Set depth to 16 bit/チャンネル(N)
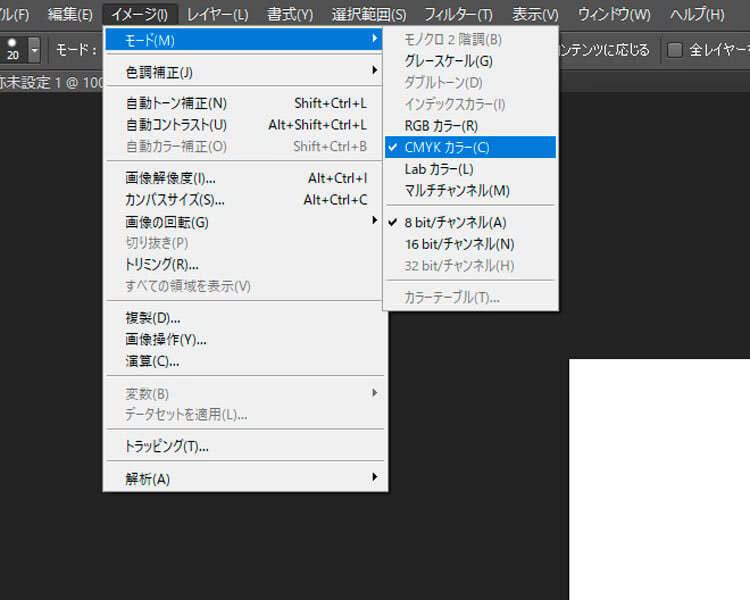 tap(459, 244)
